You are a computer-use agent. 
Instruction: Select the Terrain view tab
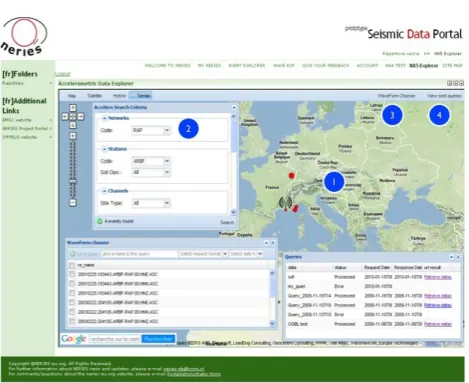point(141,96)
